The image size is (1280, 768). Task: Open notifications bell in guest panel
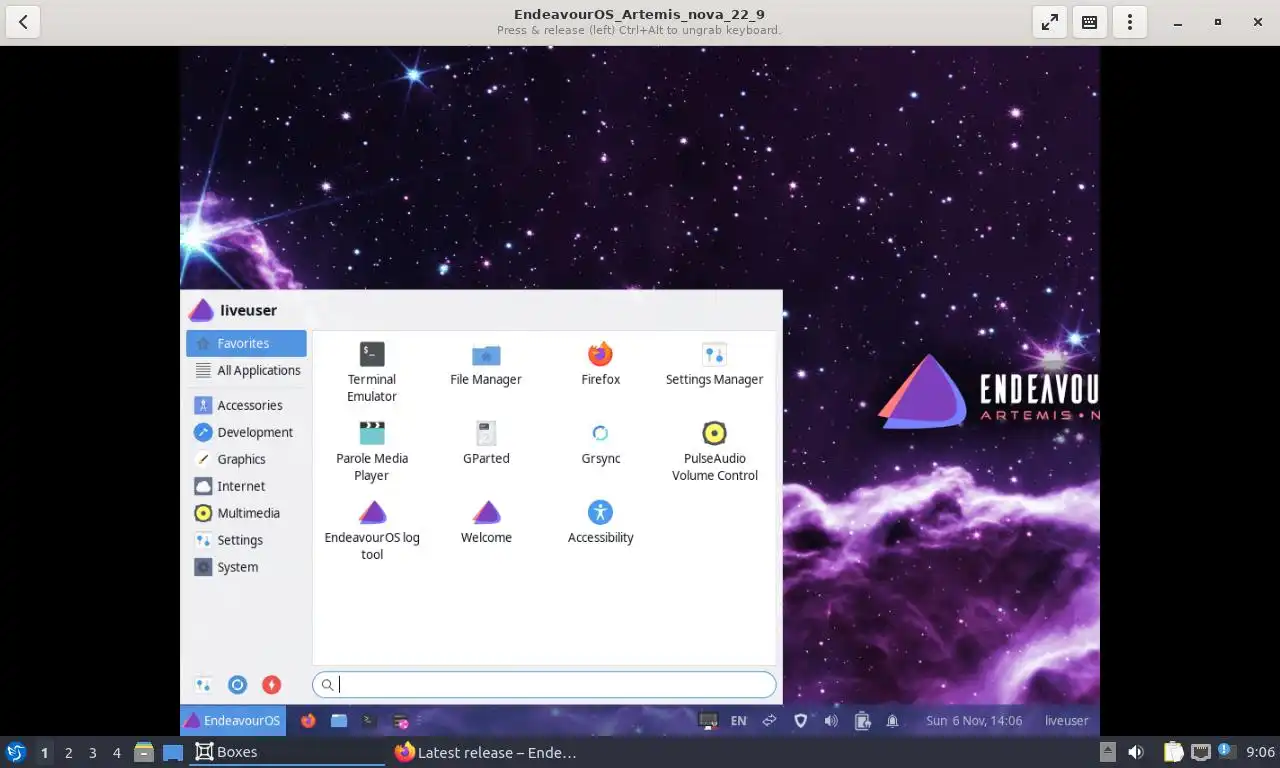892,720
